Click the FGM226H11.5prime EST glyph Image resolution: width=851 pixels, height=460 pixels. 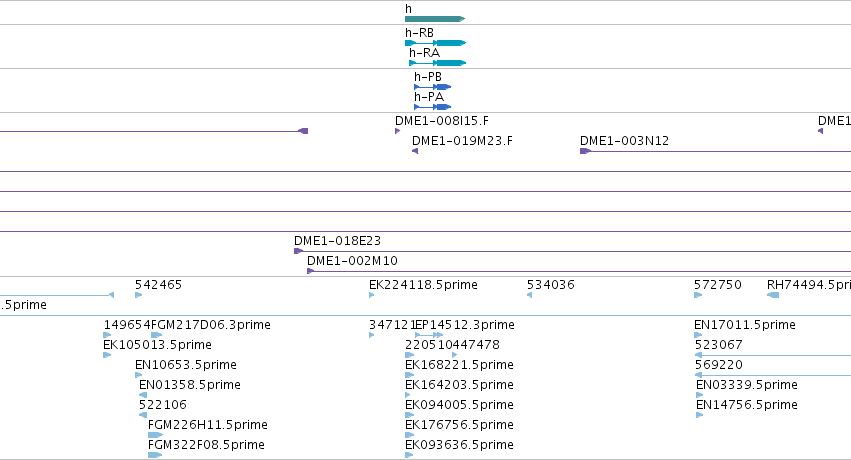(x=155, y=435)
